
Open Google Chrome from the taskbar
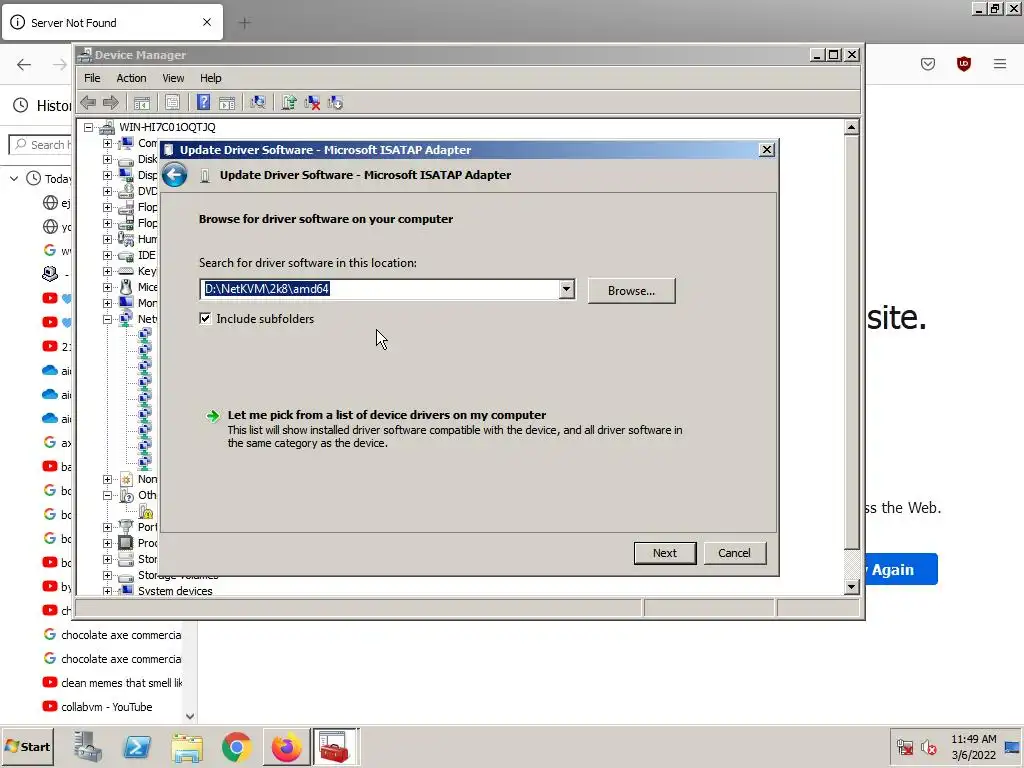pyautogui.click(x=236, y=746)
